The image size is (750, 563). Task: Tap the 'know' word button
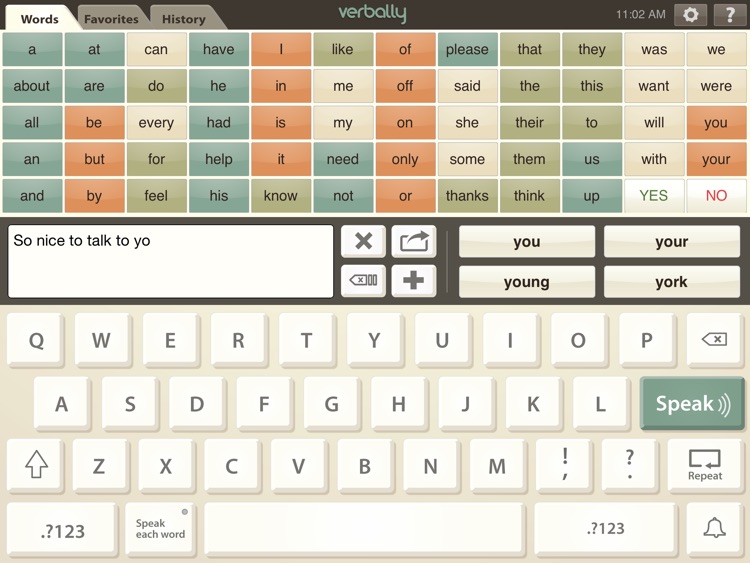[281, 195]
